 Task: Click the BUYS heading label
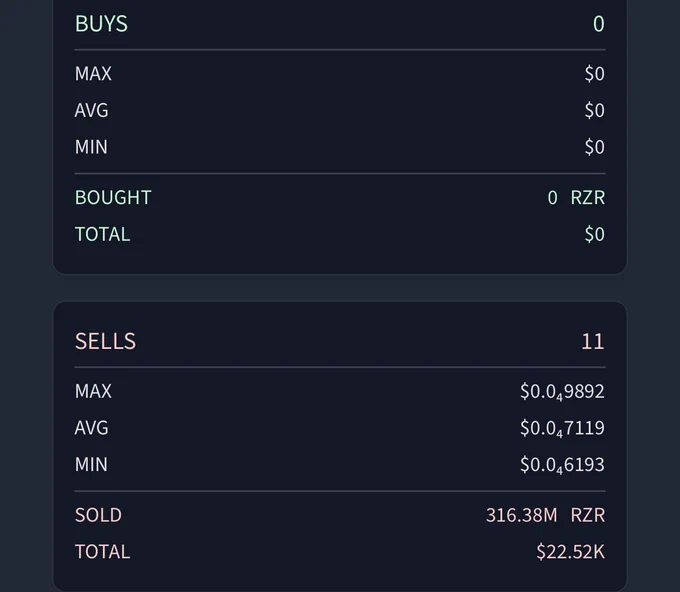(101, 23)
